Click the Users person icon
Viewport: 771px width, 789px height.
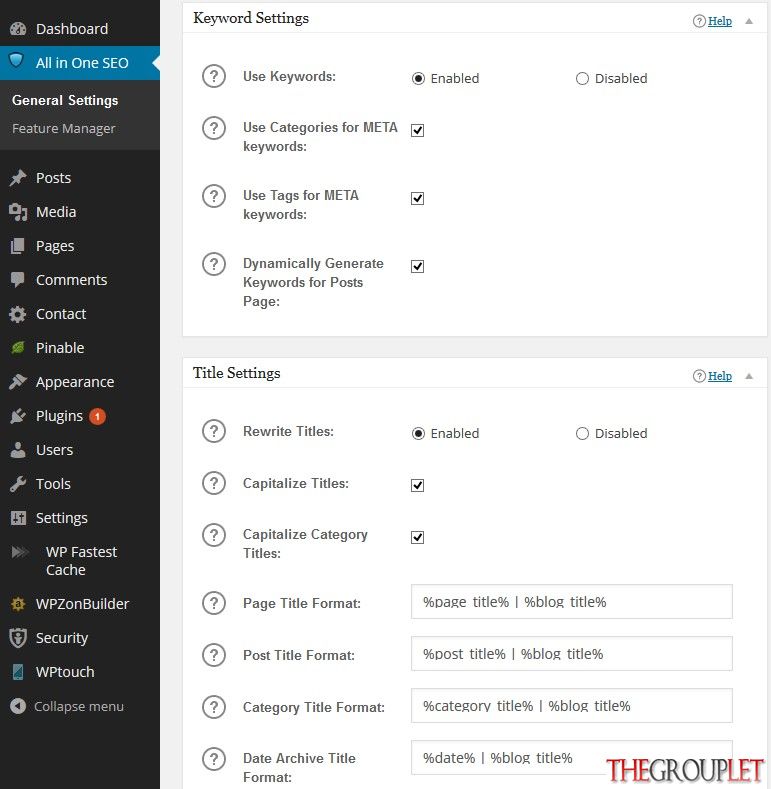pyautogui.click(x=18, y=450)
